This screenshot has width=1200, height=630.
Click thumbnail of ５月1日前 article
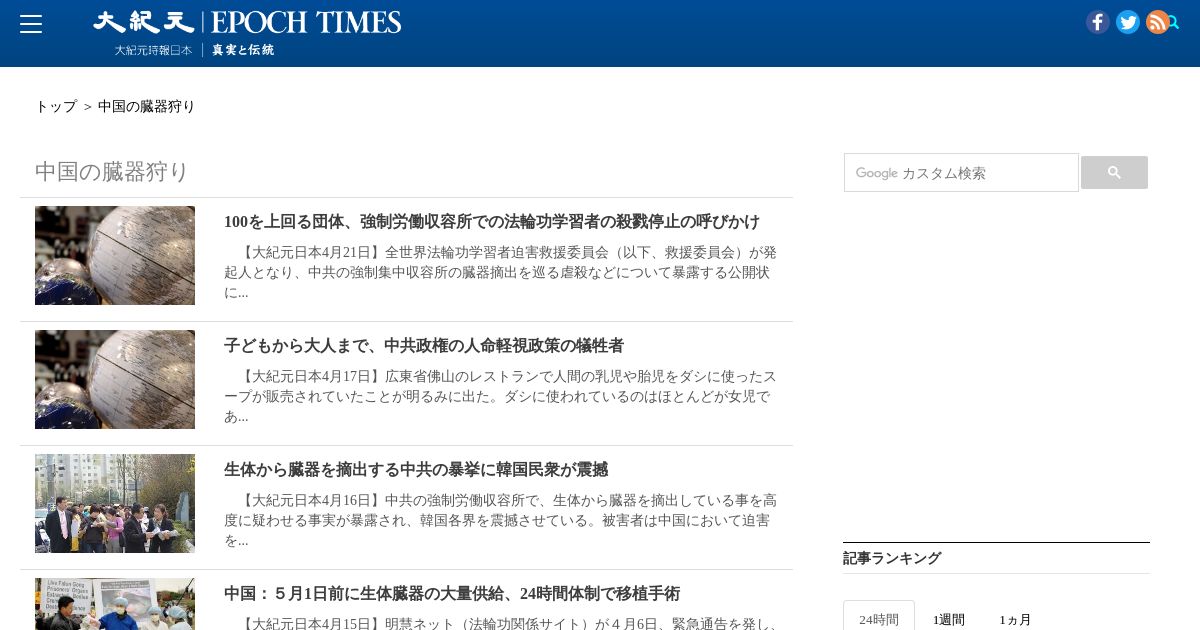pos(115,604)
